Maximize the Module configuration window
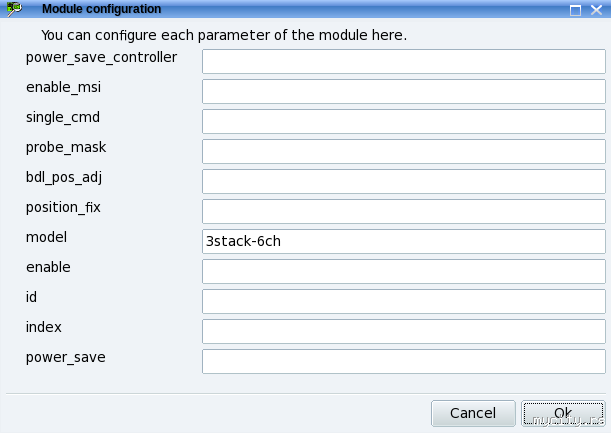Image resolution: width=611 pixels, height=433 pixels. click(x=575, y=9)
